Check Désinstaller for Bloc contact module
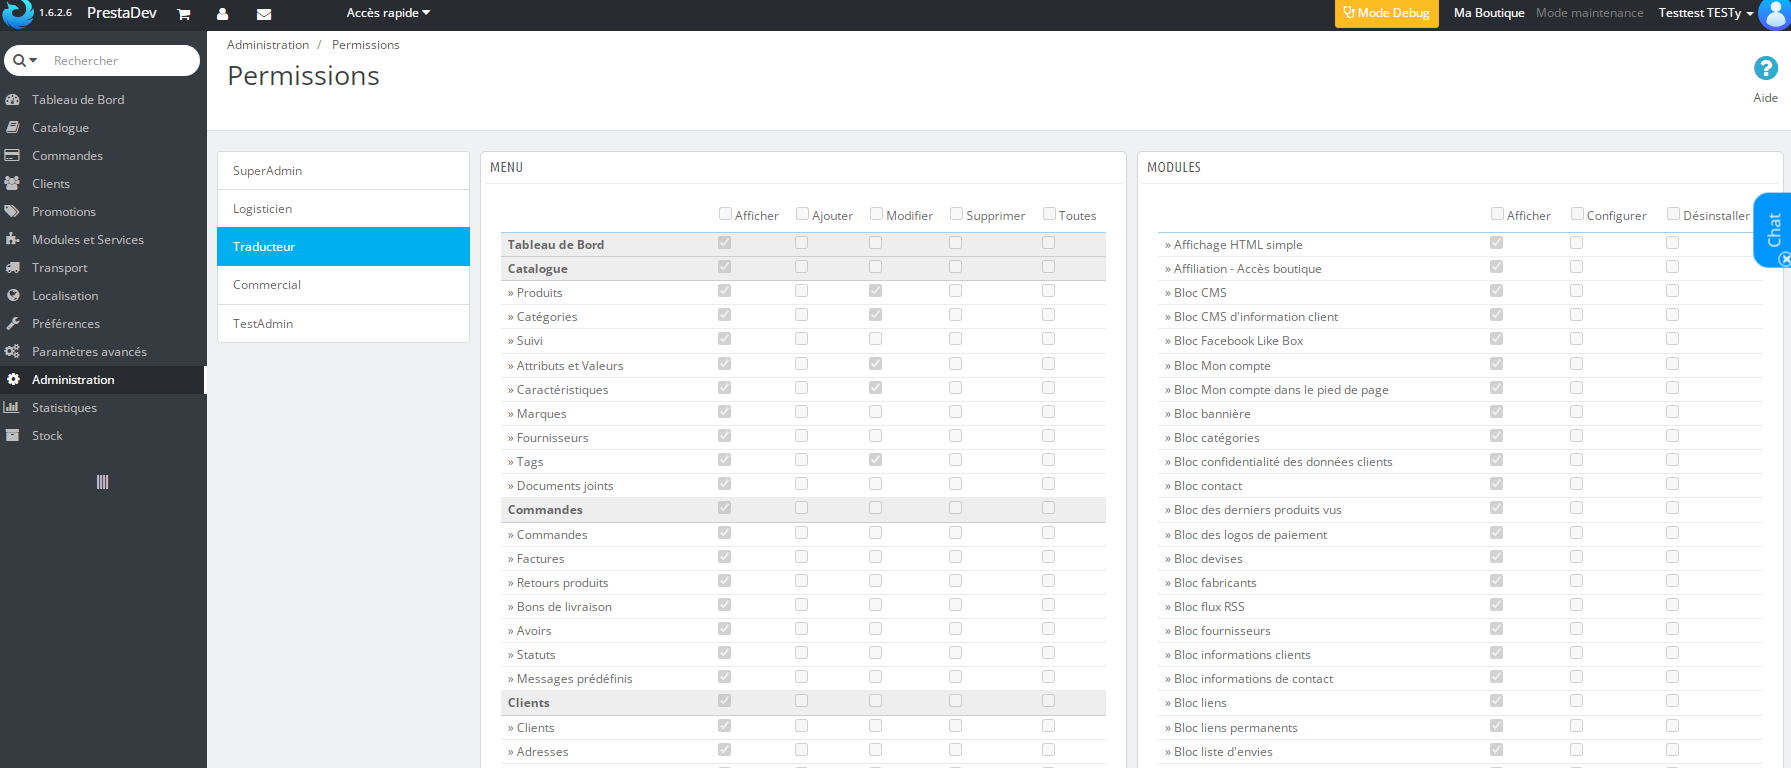Image resolution: width=1791 pixels, height=768 pixels. [1672, 484]
